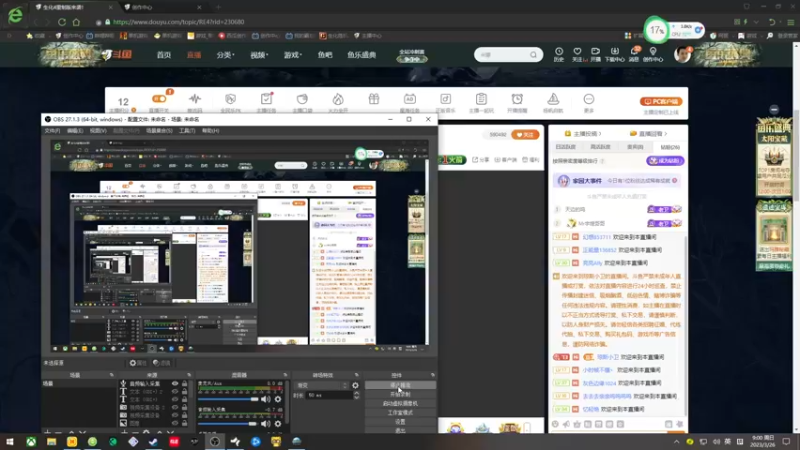Mute the 麦克风/Aux speaker icon in mixer
This screenshot has width=800, height=450.
(266, 399)
